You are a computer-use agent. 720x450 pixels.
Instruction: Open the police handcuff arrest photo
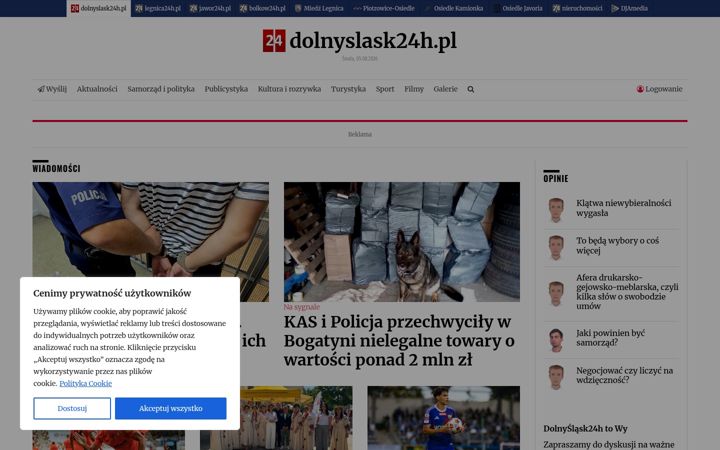click(x=151, y=230)
